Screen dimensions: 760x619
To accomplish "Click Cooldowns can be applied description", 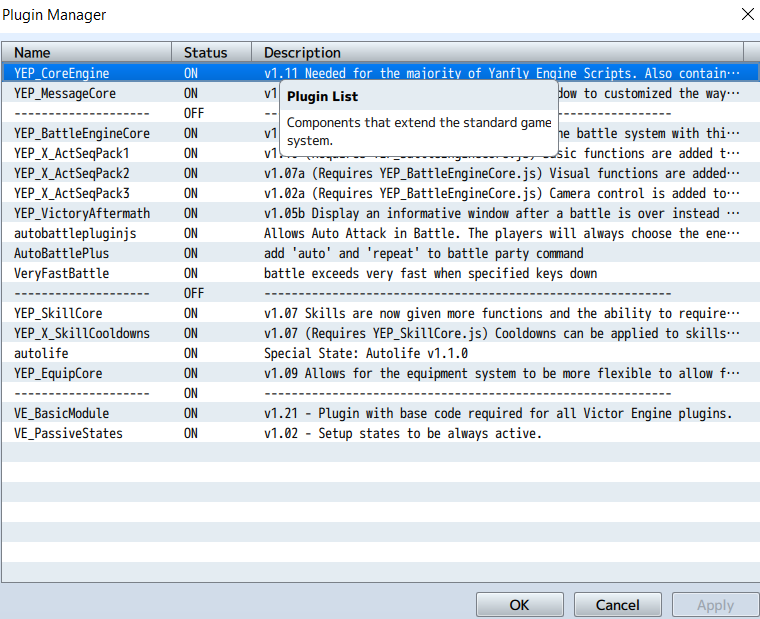I will (502, 333).
